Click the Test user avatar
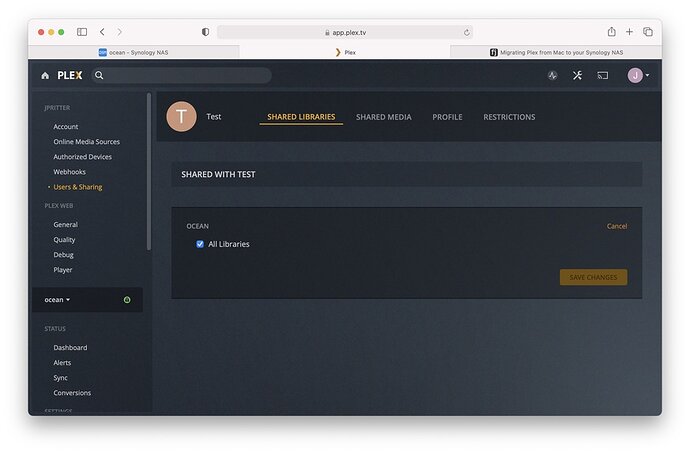Viewport: 690px width, 452px height. pos(181,117)
